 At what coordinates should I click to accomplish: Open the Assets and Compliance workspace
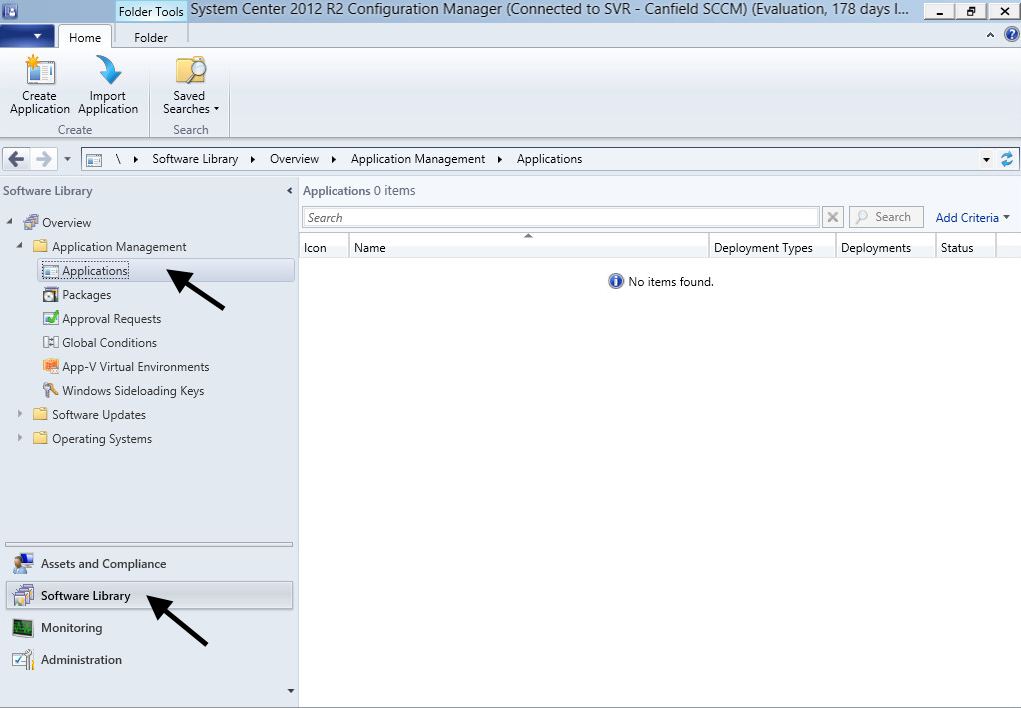click(x=150, y=563)
